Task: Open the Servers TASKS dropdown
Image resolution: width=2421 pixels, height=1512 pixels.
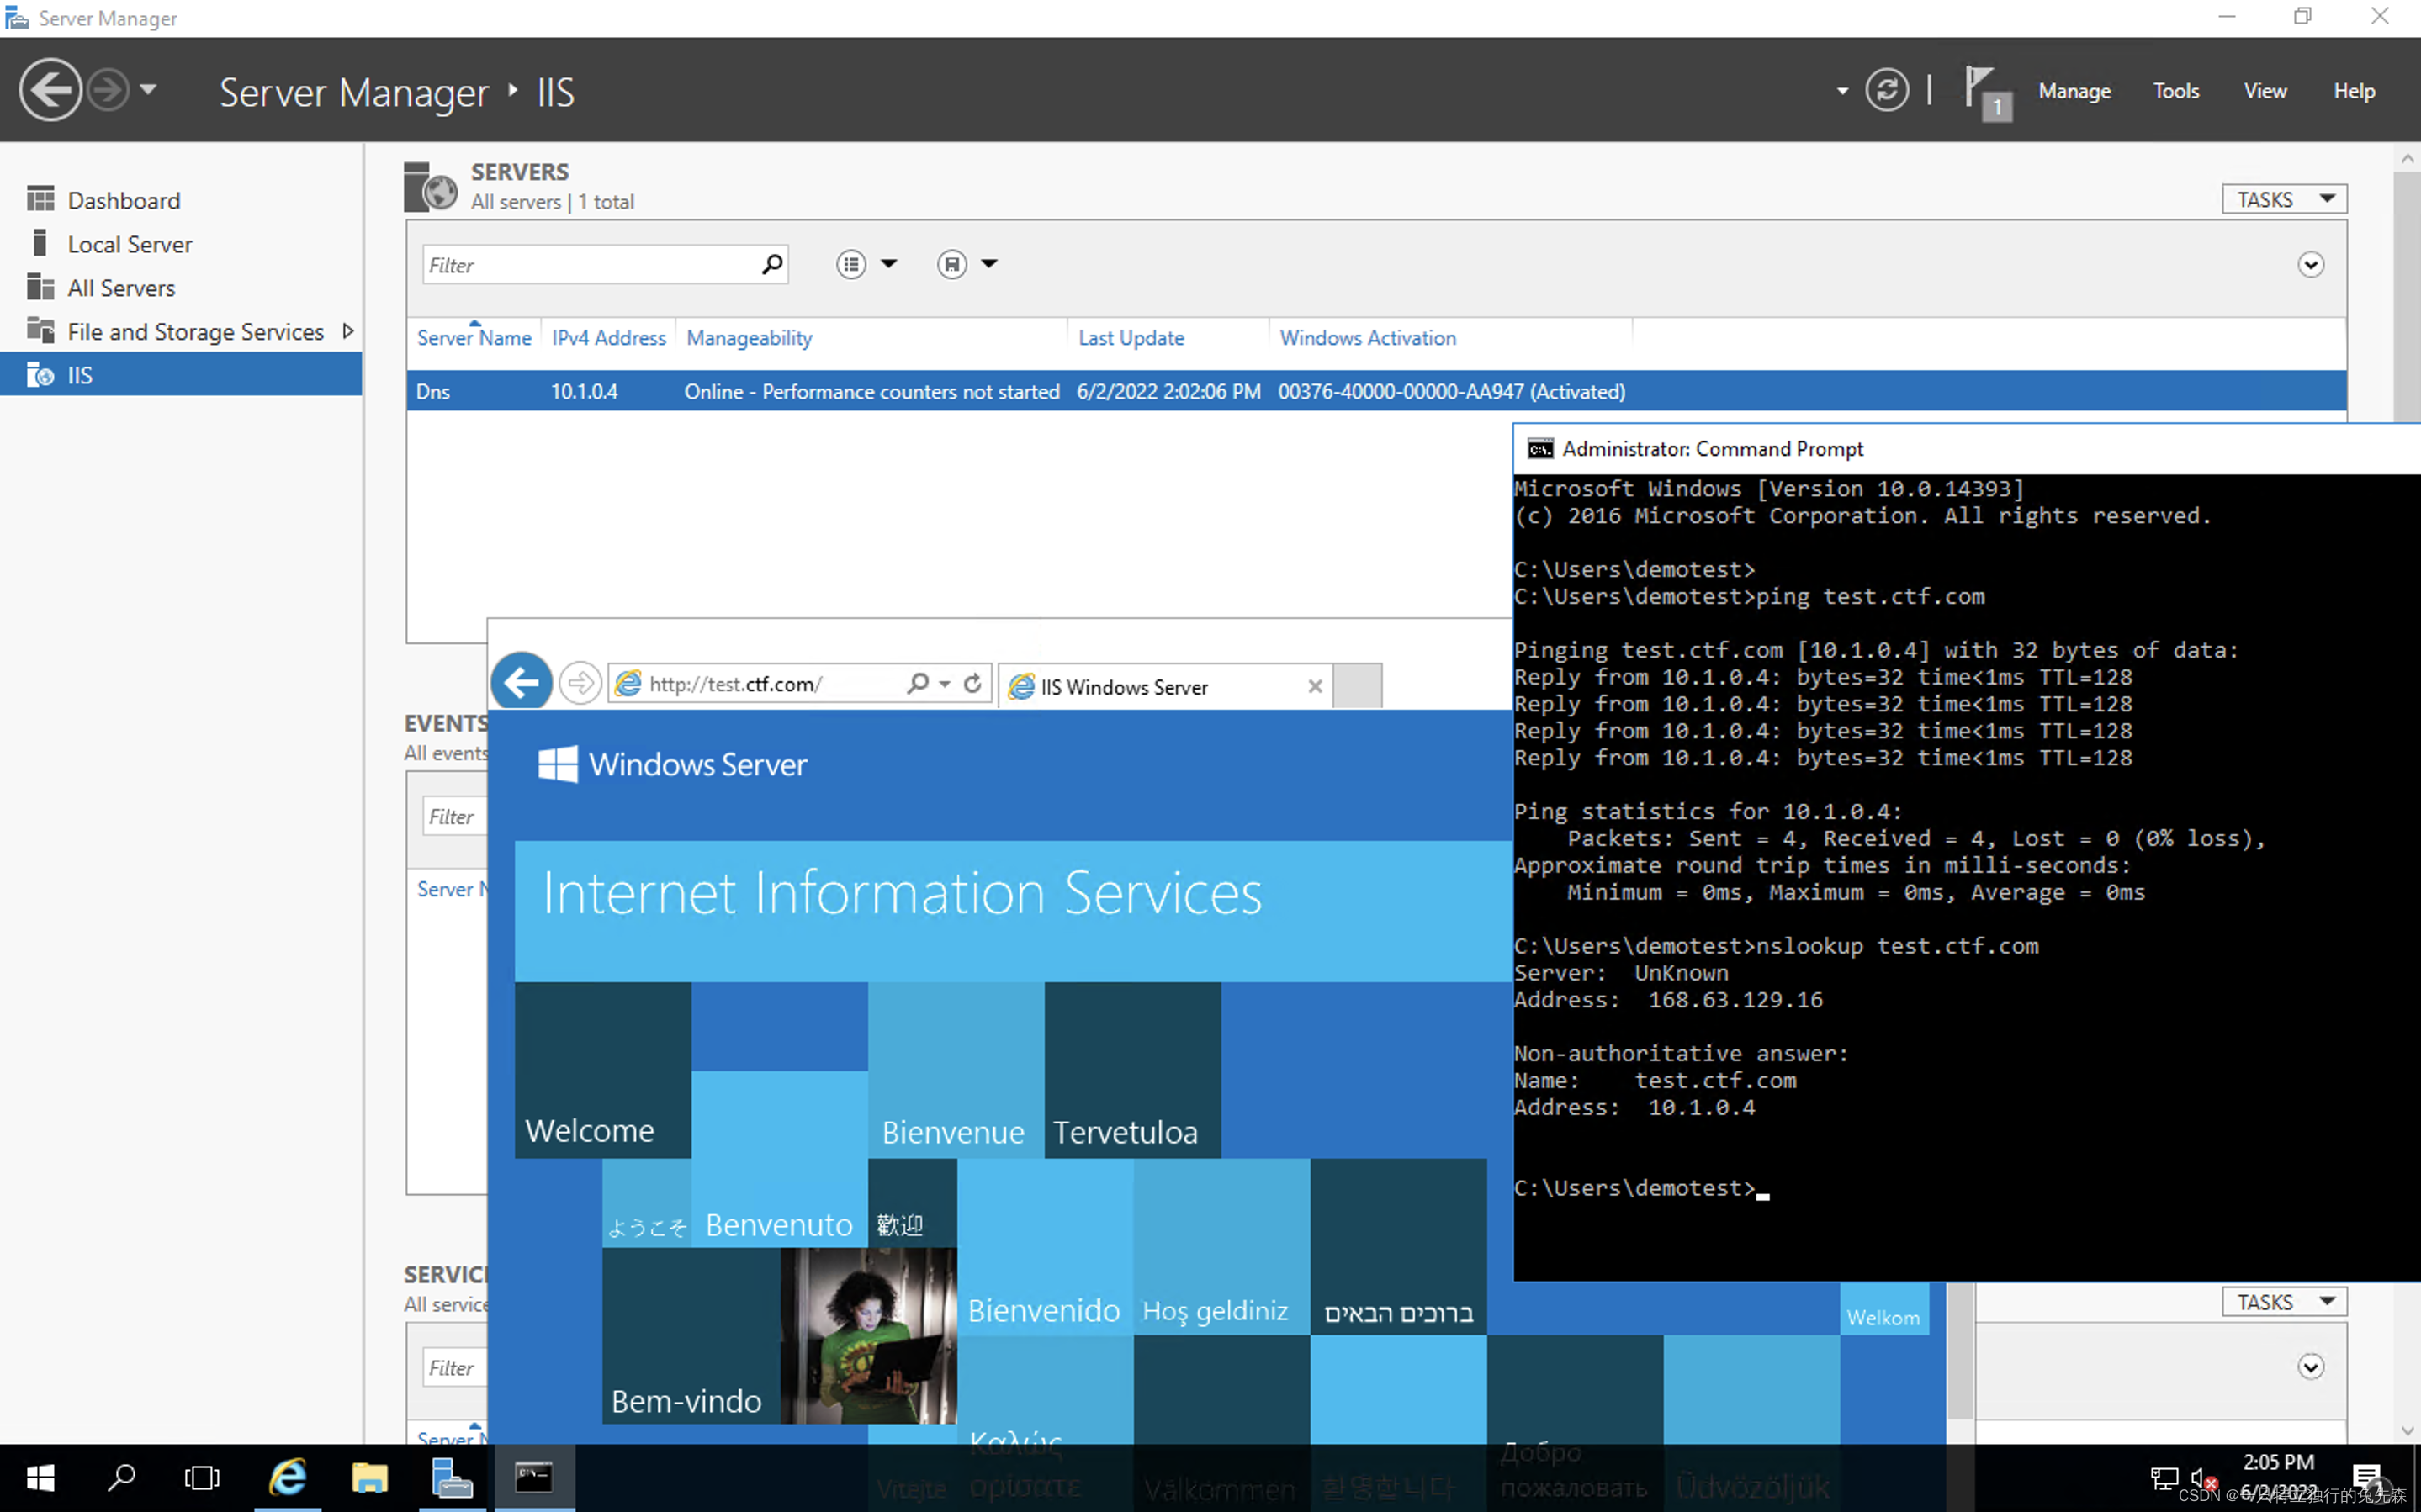Action: [x=2284, y=199]
